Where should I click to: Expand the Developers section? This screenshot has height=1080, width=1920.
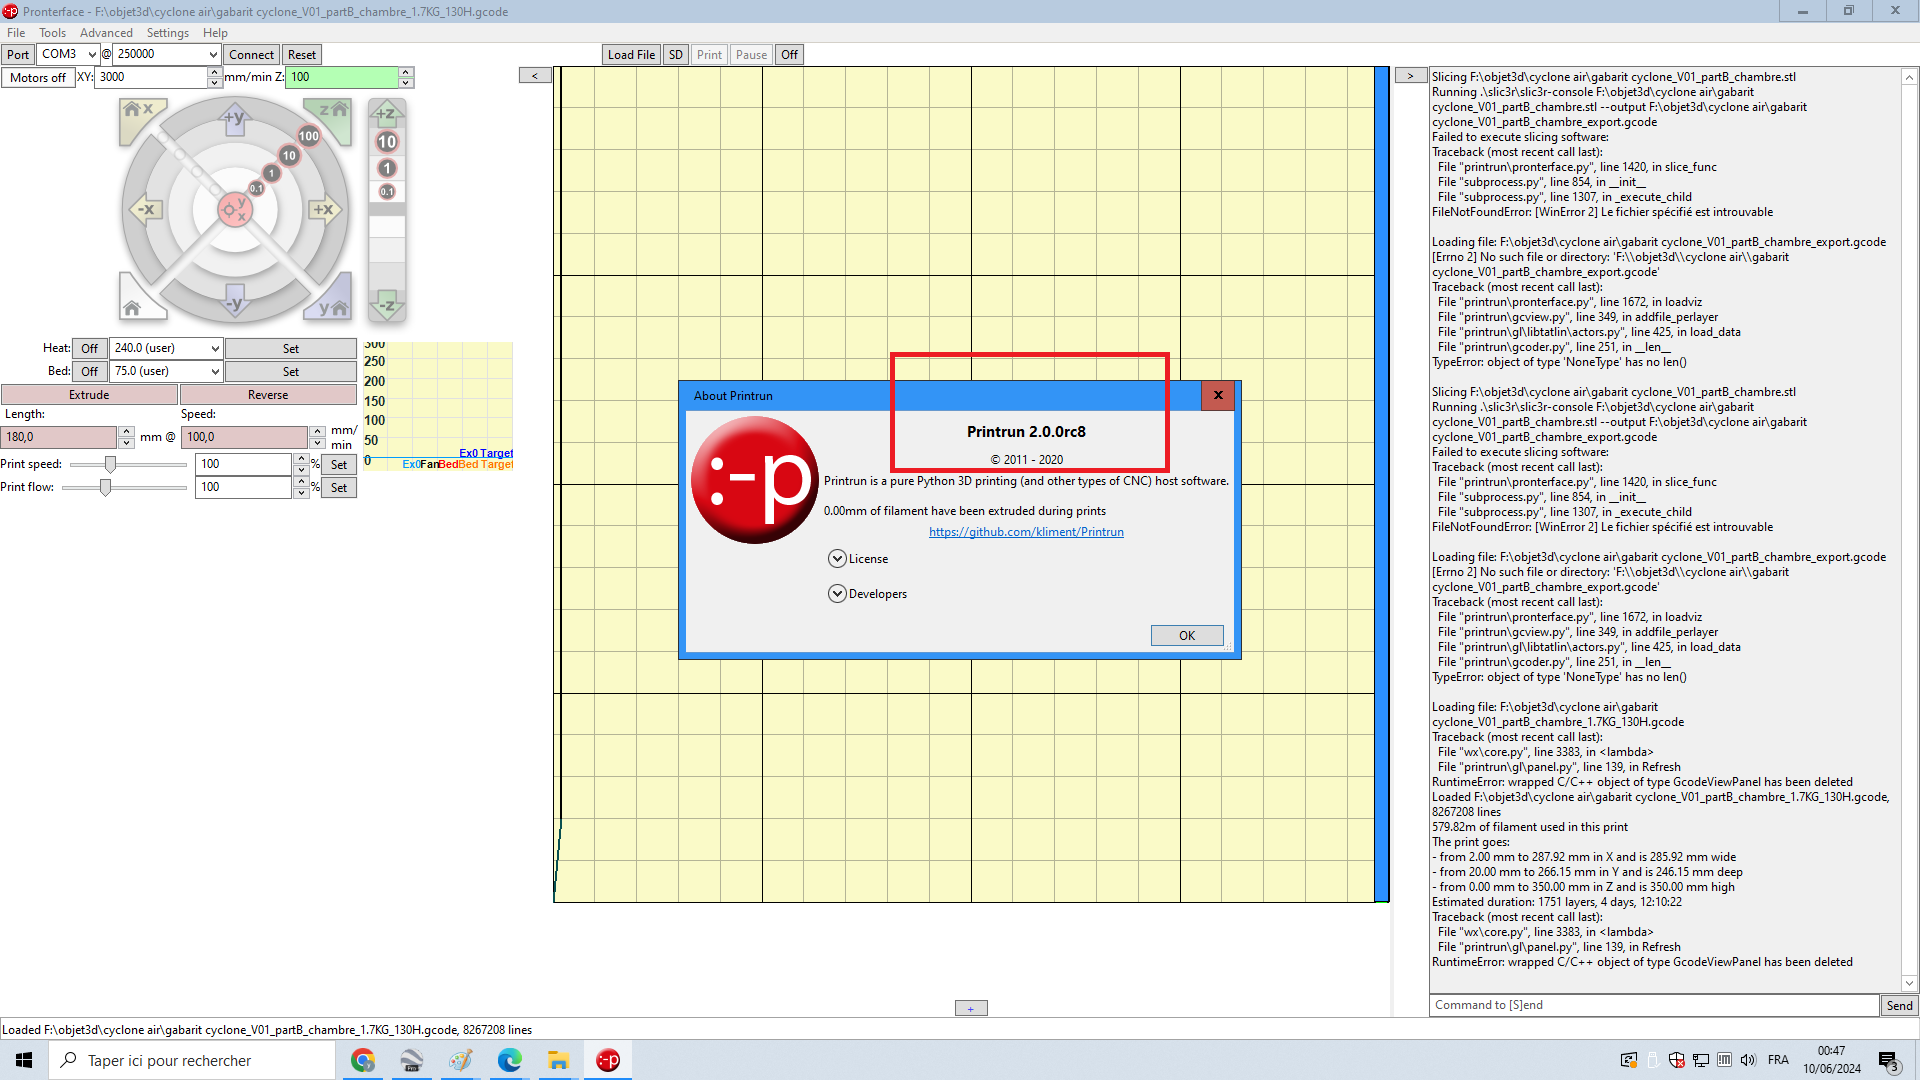(x=837, y=594)
